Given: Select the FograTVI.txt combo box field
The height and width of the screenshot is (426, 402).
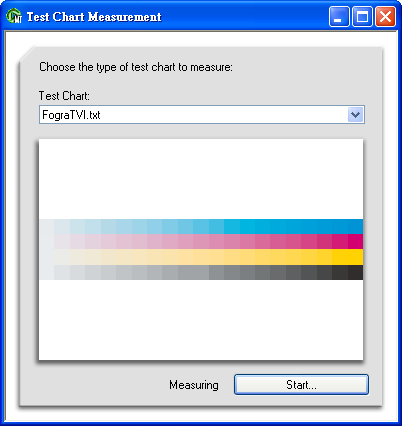Looking at the screenshot, I should [202, 115].
